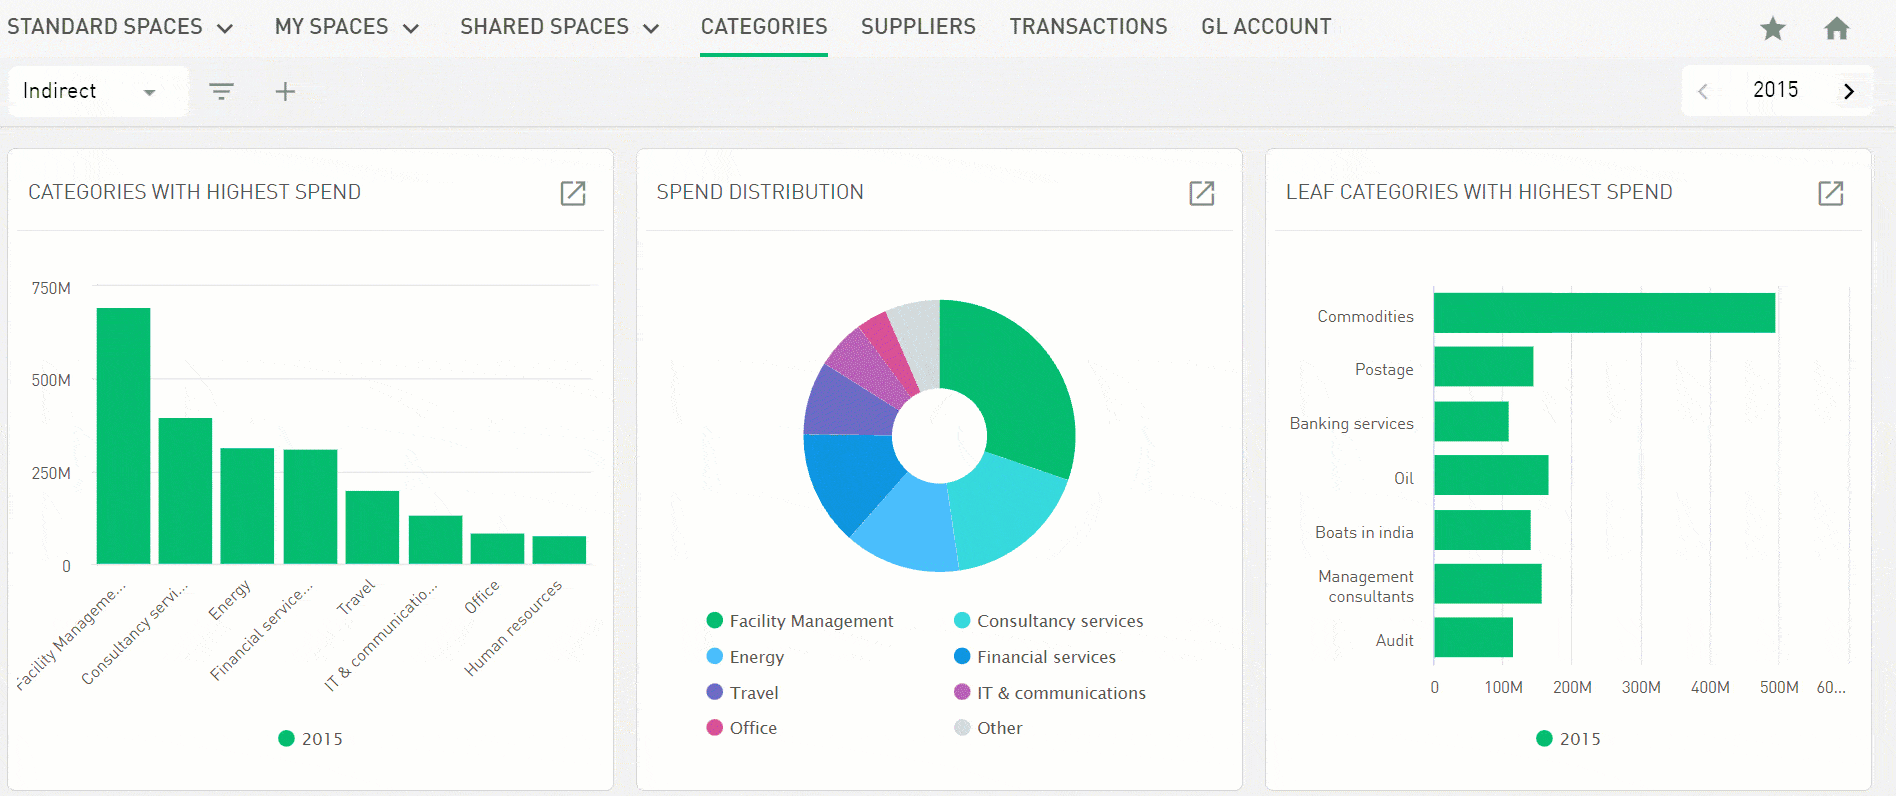
Task: Open the Standard Spaces dropdown
Action: (x=119, y=27)
